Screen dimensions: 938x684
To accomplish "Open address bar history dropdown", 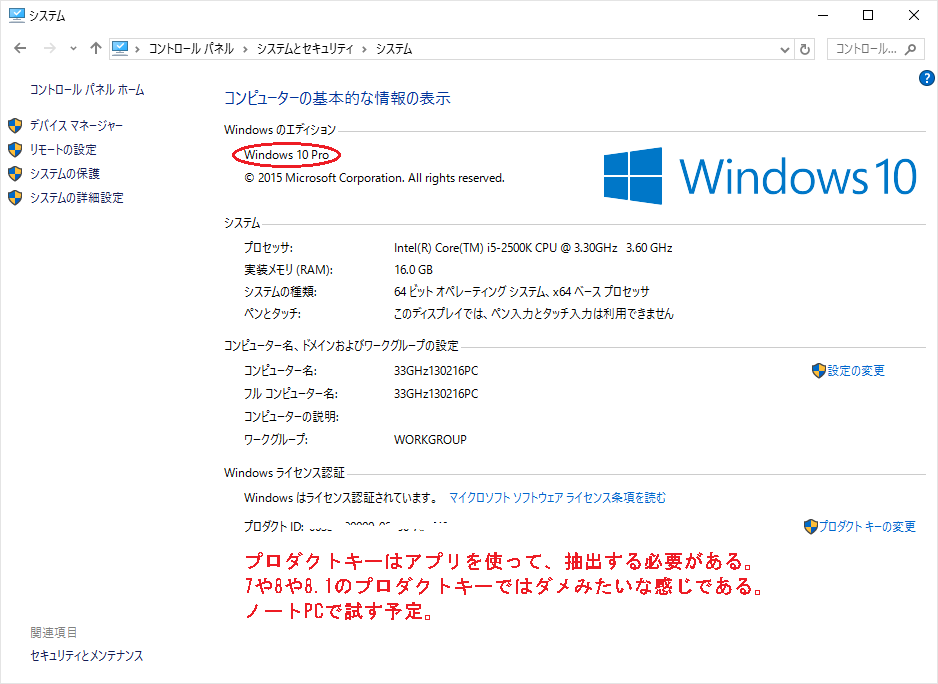I will click(785, 50).
